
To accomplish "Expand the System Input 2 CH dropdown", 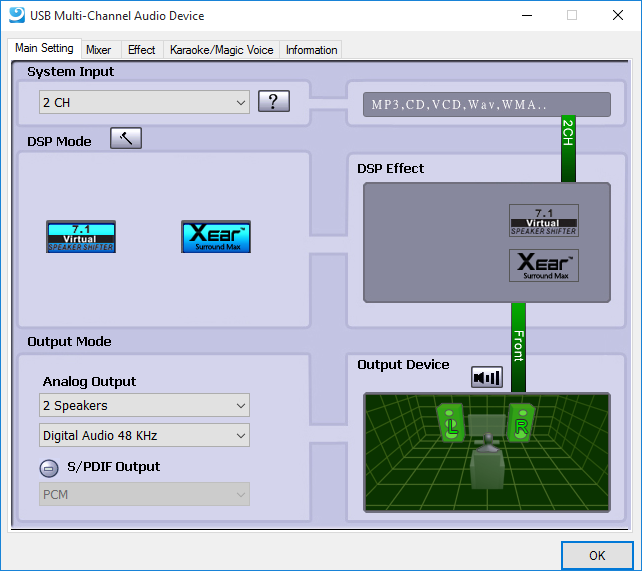I will (x=145, y=102).
